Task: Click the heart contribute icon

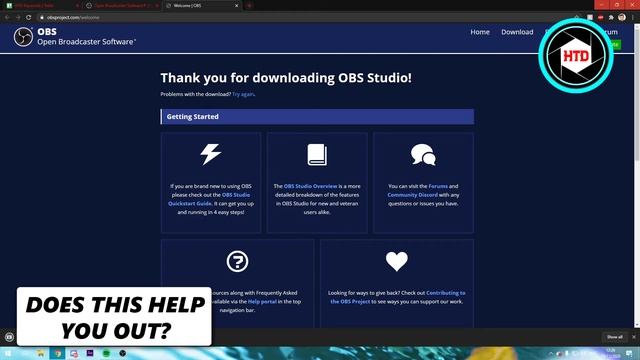Action: [396, 261]
